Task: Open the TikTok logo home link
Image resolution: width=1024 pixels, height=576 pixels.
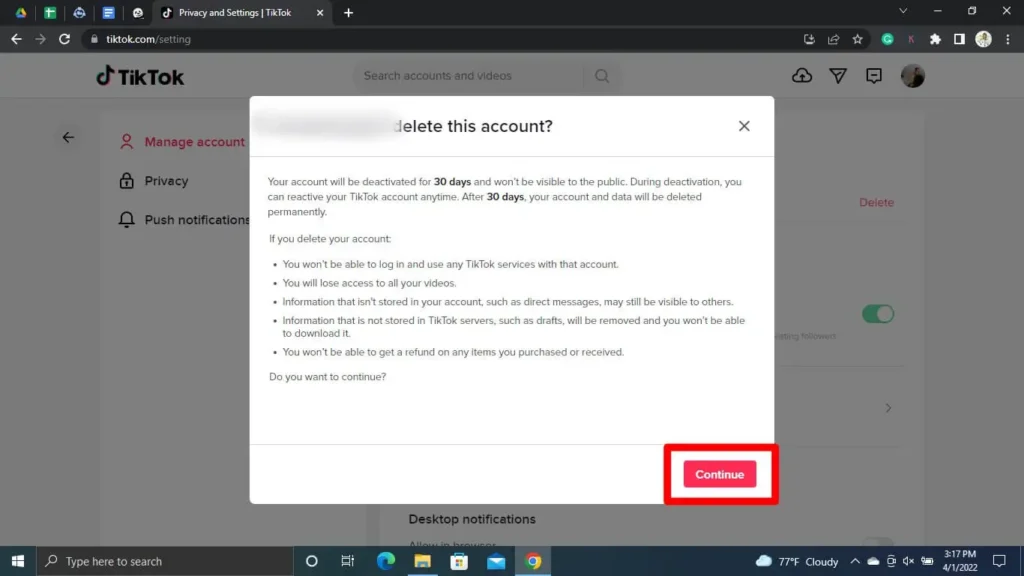Action: 140,76
